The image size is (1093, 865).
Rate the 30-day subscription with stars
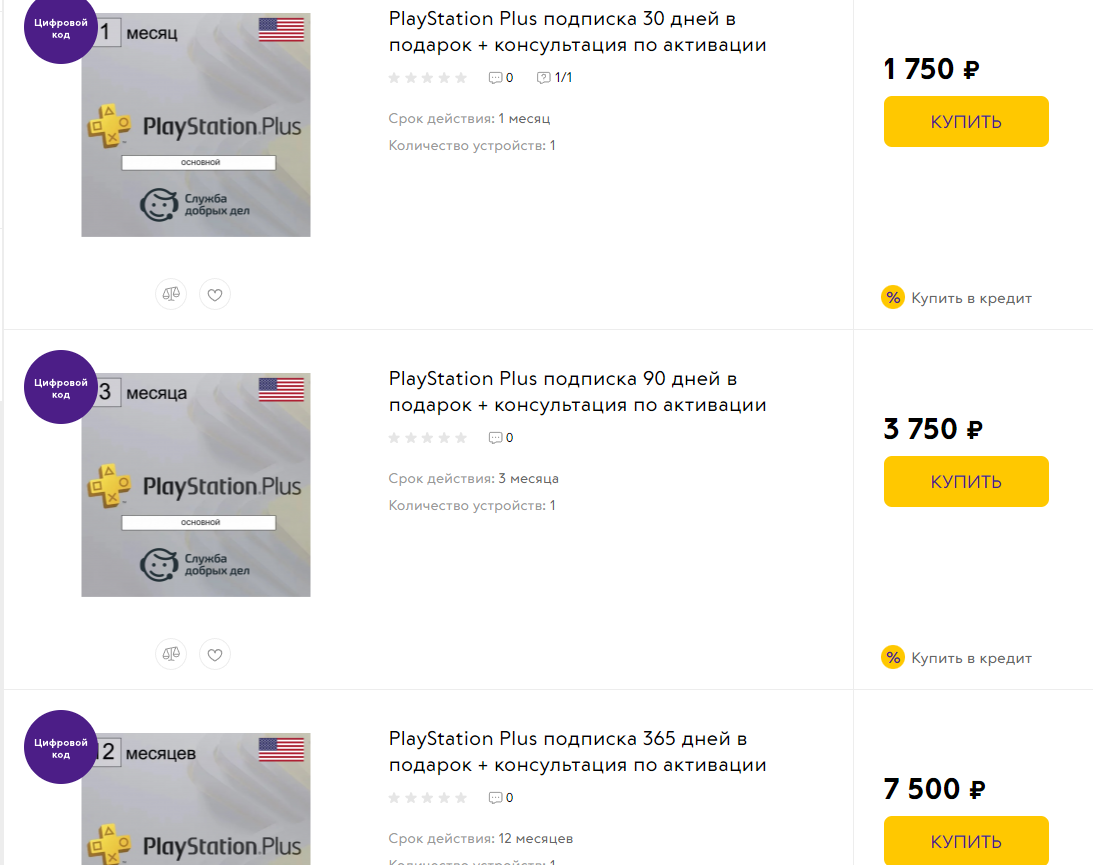coord(428,77)
